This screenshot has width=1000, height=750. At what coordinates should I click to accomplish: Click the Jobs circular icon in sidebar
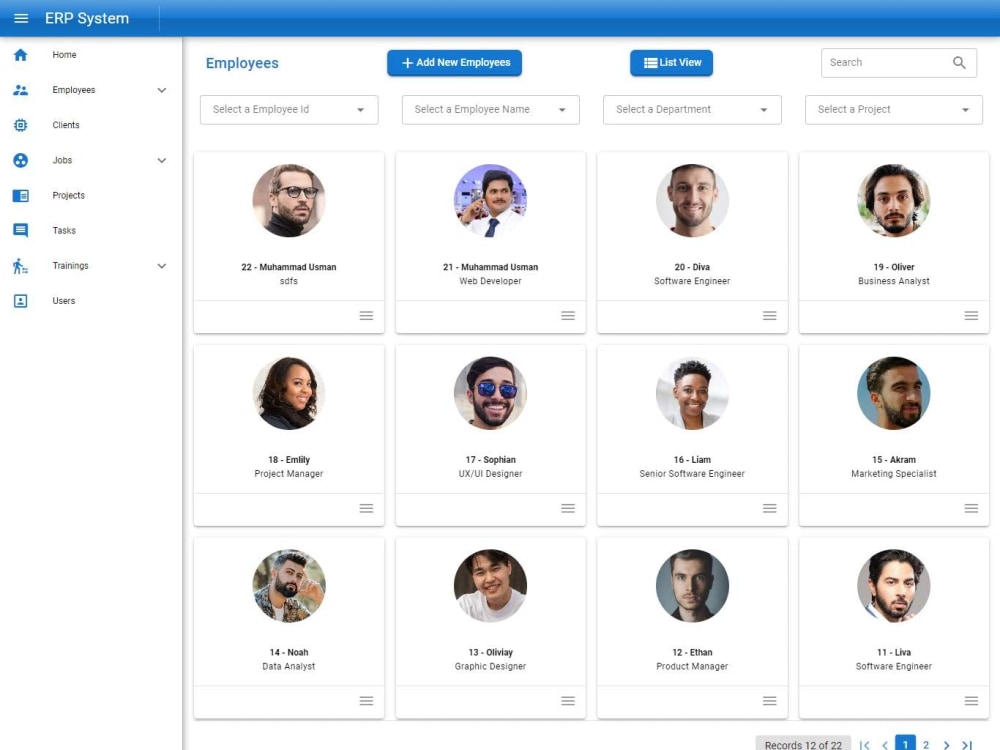(x=20, y=160)
